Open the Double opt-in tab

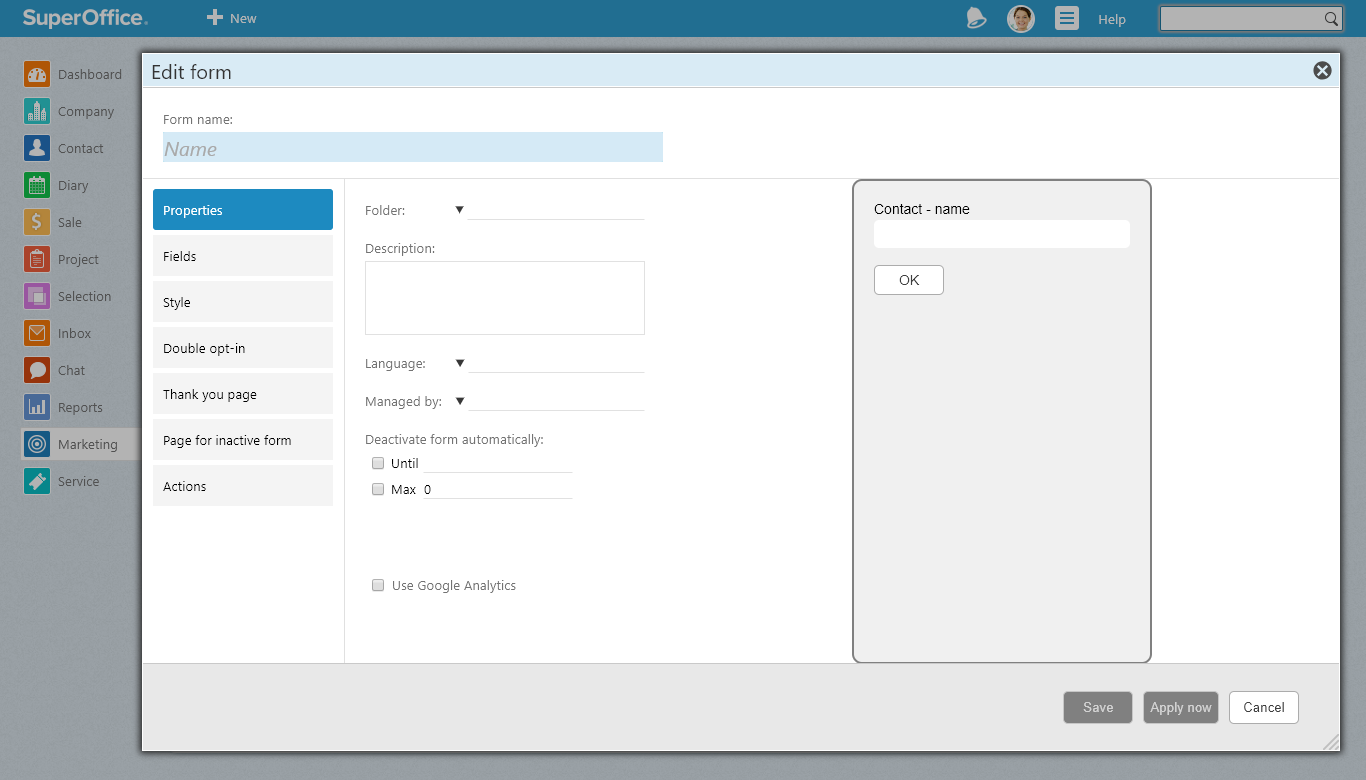coord(243,348)
